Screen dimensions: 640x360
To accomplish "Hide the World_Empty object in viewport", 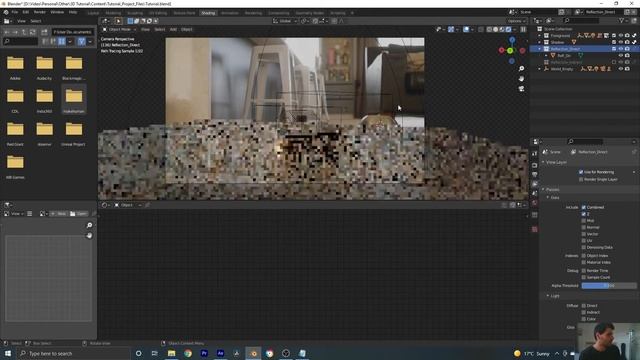I will click(x=621, y=69).
